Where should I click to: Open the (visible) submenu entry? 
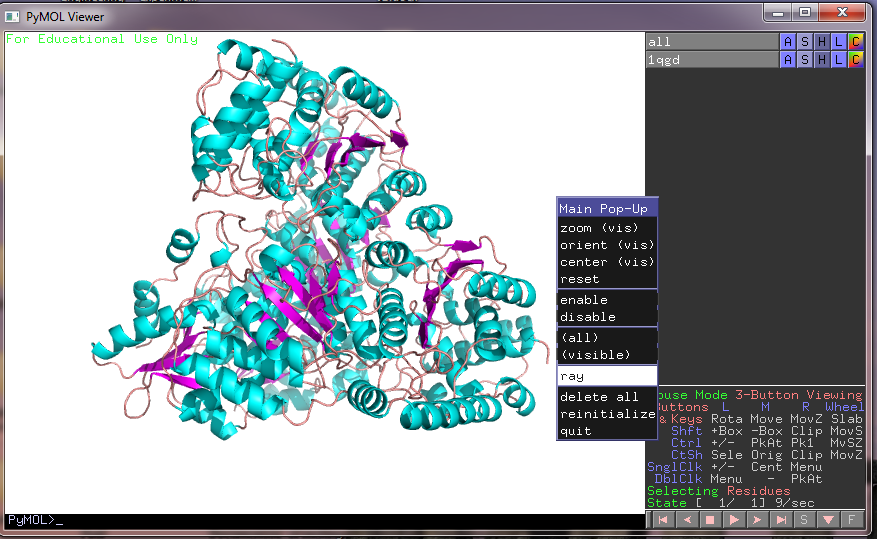point(607,354)
